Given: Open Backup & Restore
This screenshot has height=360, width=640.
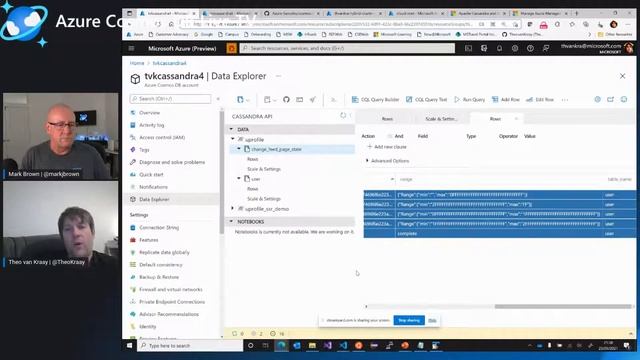Looking at the screenshot, I should click(159, 277).
